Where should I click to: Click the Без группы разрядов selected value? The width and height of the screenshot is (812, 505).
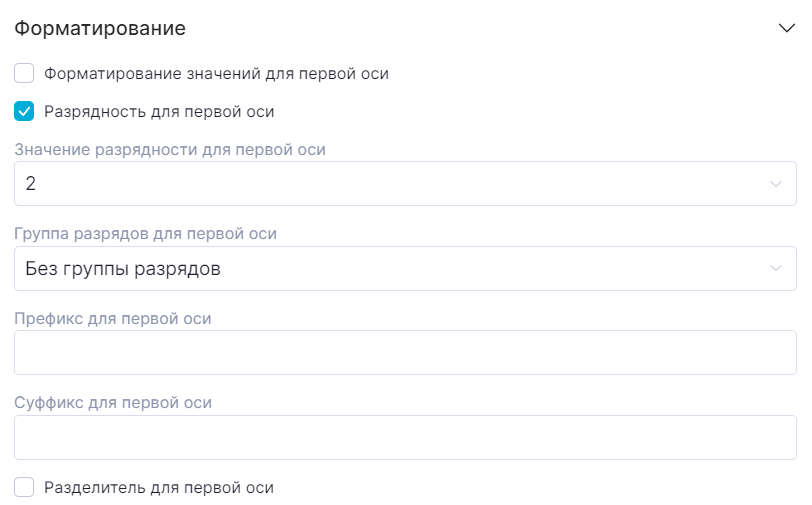(123, 269)
